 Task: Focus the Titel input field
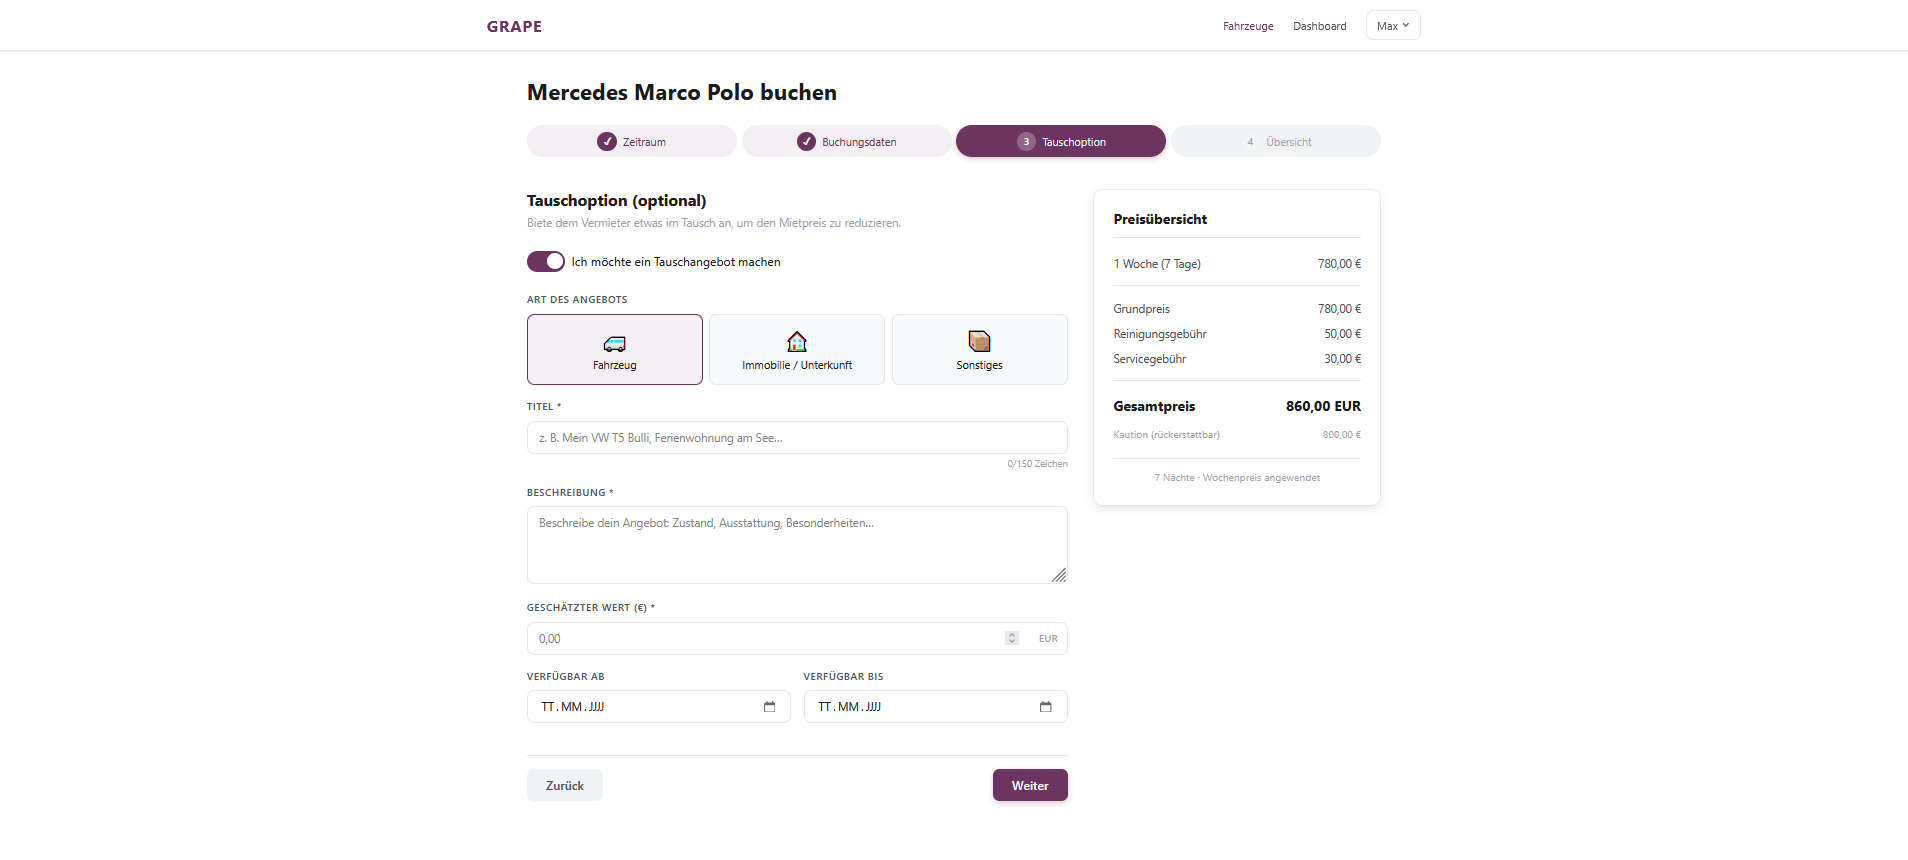pyautogui.click(x=796, y=438)
